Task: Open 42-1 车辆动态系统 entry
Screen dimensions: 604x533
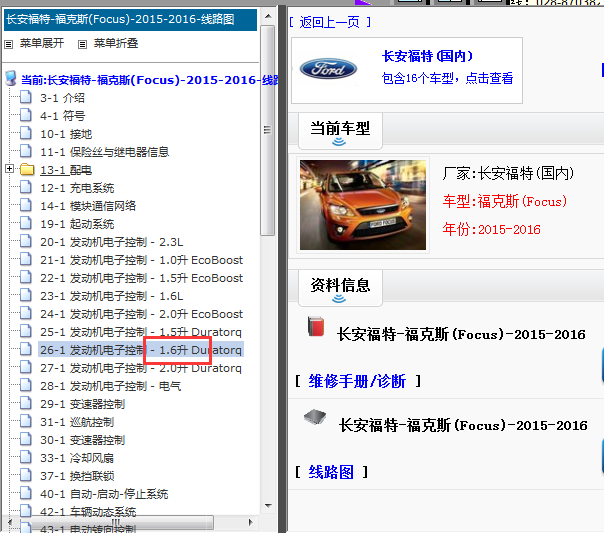Action: click(x=88, y=512)
